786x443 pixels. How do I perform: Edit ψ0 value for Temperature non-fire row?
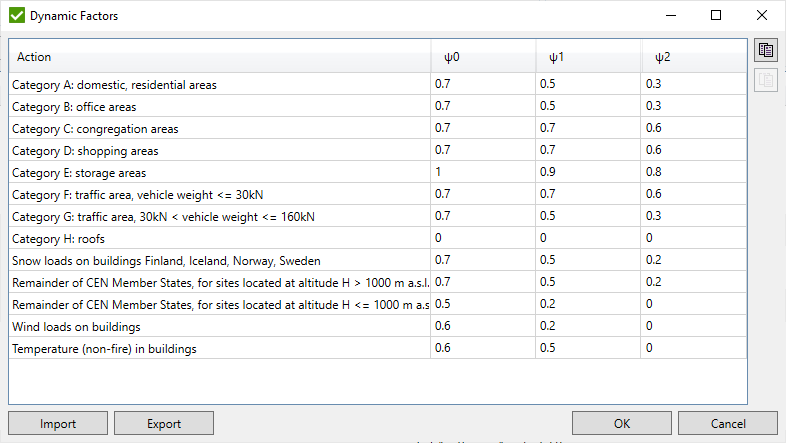tap(482, 349)
